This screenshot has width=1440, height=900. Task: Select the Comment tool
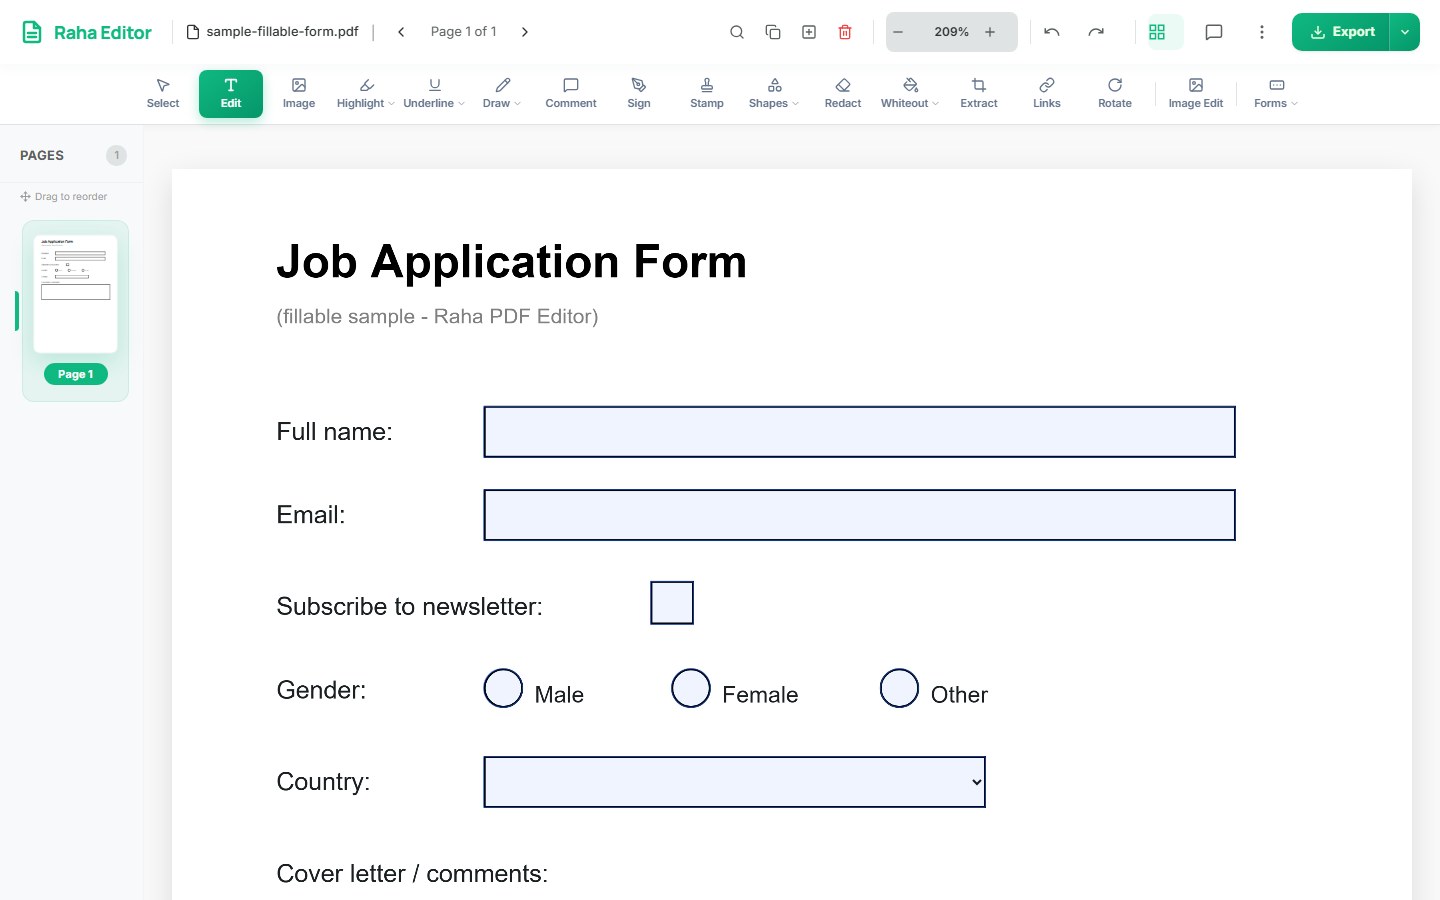pyautogui.click(x=571, y=94)
